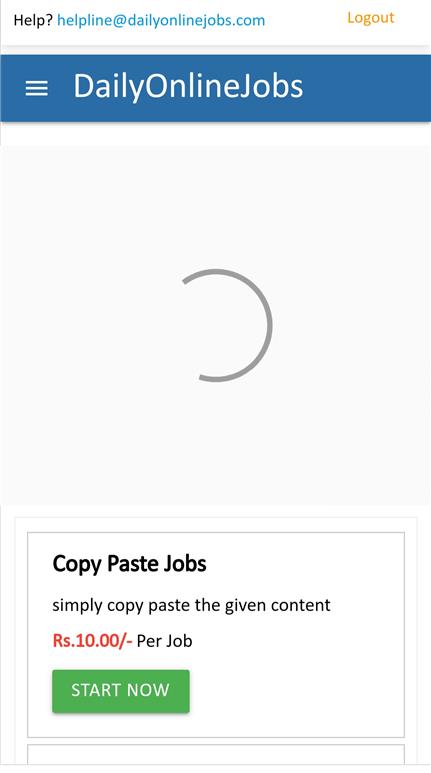
Task: Open the hamburger navigation menu
Action: 36,88
